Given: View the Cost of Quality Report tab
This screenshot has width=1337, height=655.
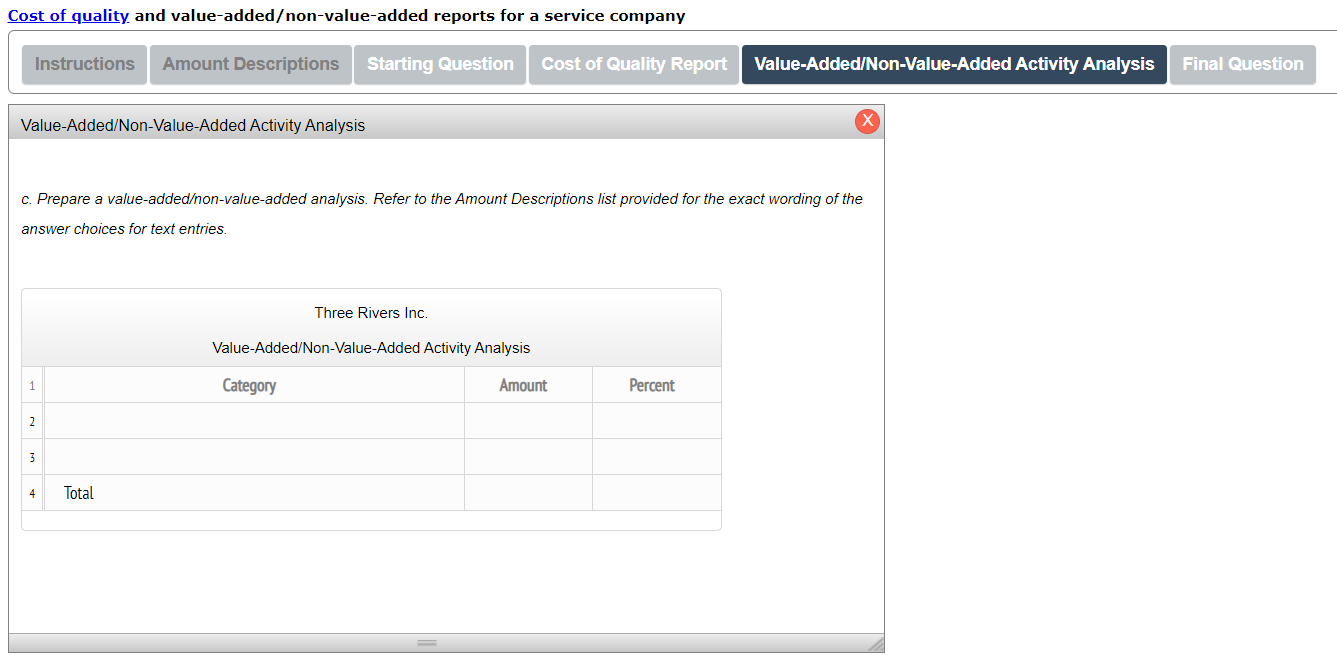Looking at the screenshot, I should click(x=633, y=64).
